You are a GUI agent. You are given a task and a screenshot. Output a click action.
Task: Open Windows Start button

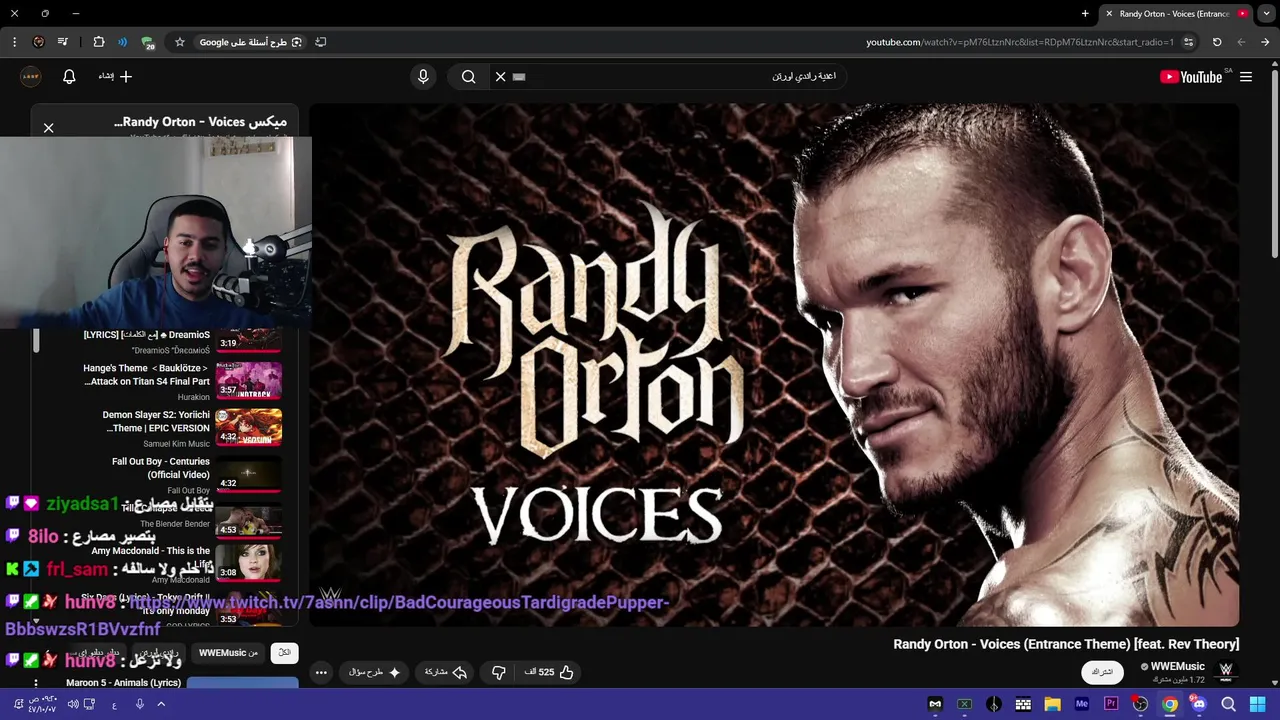click(x=1258, y=704)
